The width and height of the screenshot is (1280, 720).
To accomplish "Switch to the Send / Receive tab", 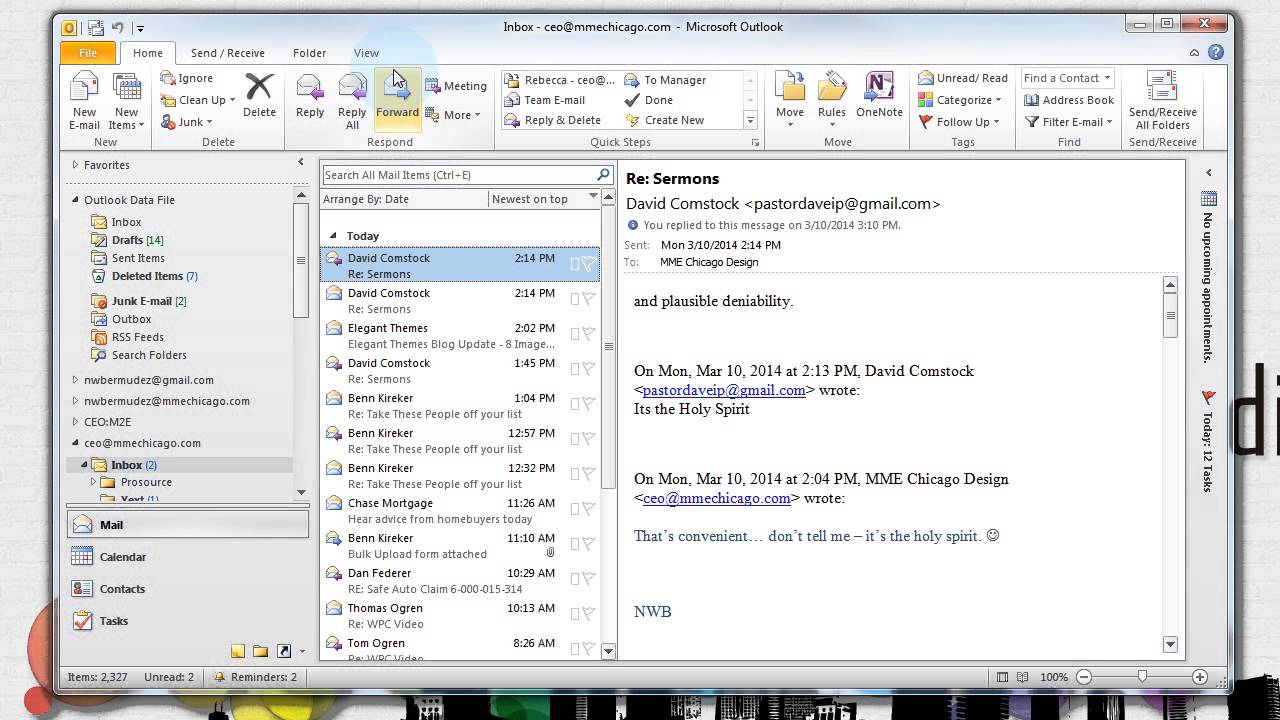I will pos(228,53).
